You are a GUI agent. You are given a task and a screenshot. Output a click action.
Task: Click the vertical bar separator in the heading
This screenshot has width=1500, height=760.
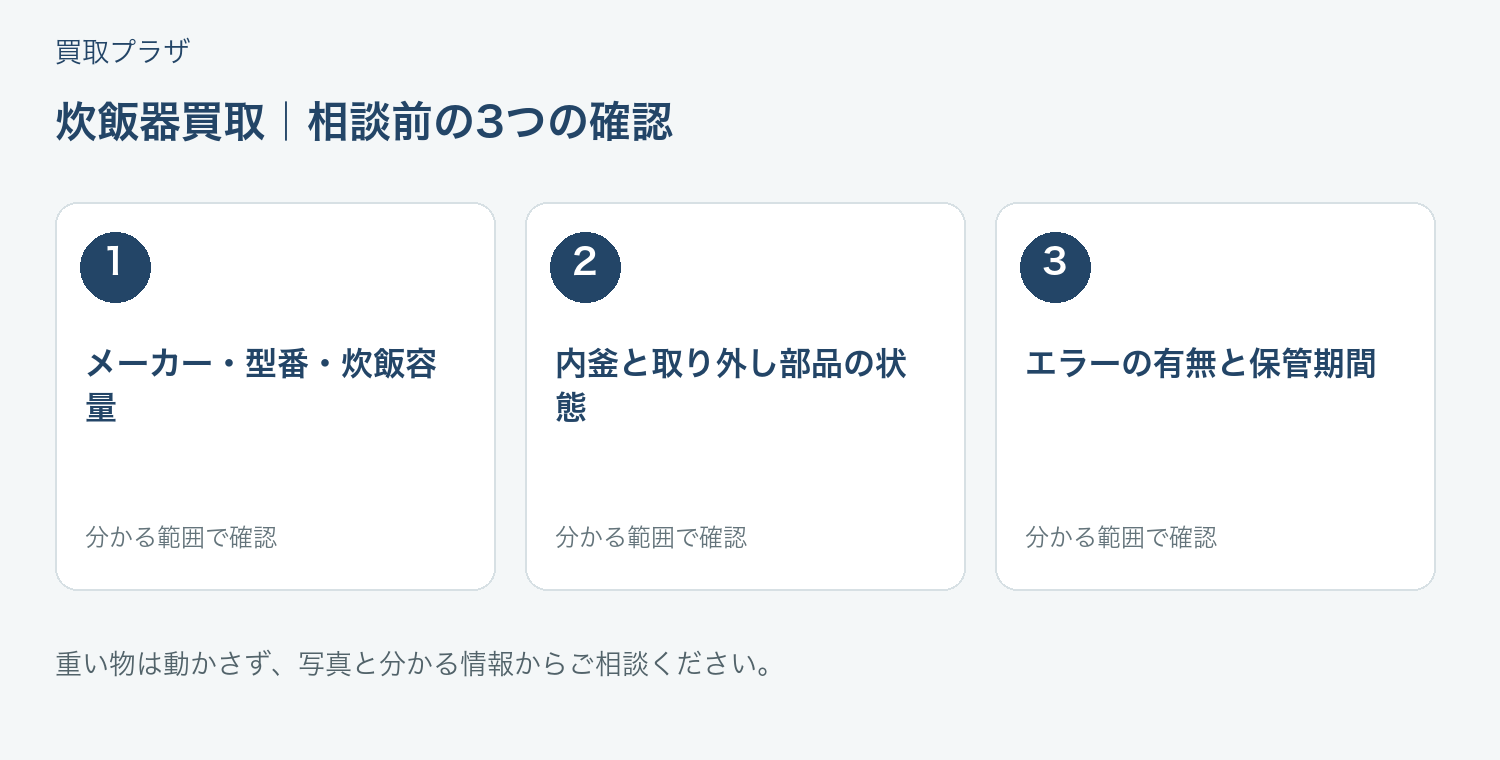tap(287, 123)
